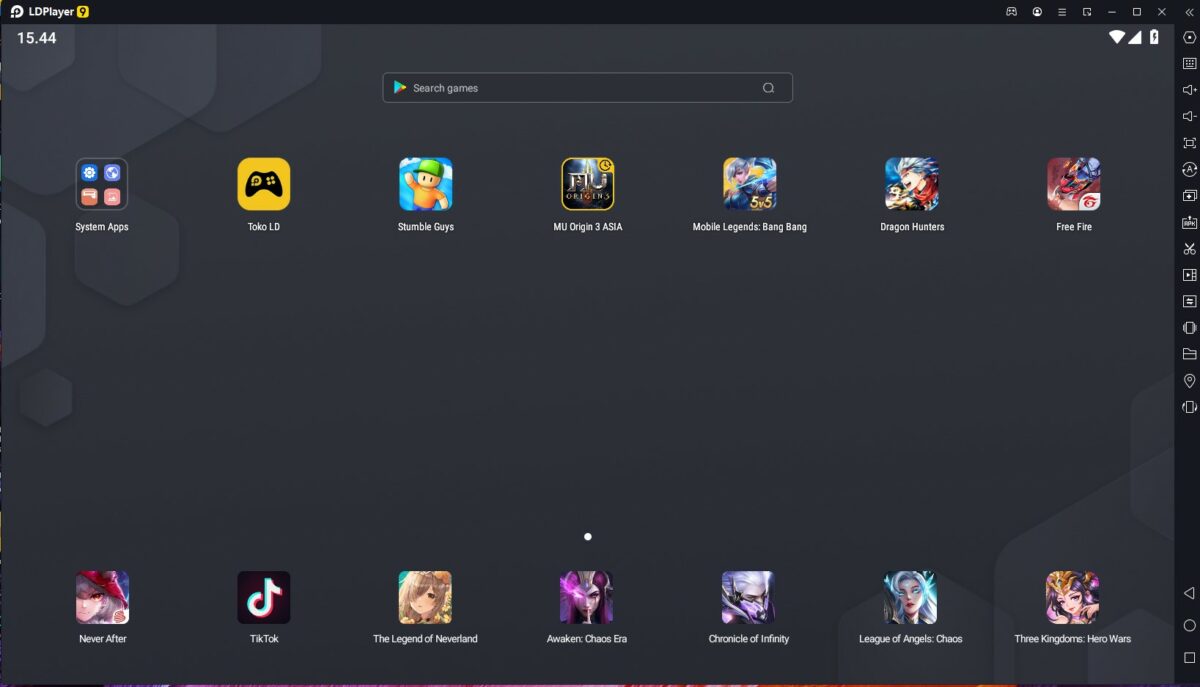Open the multi-instance window-plus icon

tap(1189, 196)
